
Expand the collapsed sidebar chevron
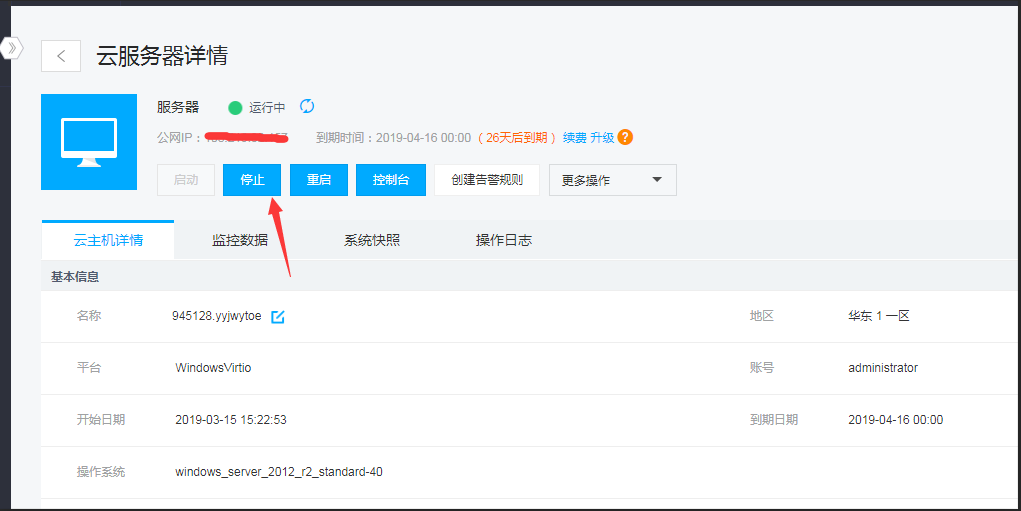click(x=11, y=47)
